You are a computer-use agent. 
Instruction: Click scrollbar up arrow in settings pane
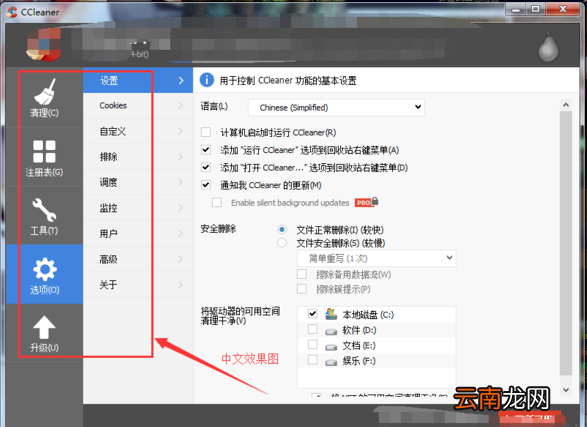[x=566, y=105]
